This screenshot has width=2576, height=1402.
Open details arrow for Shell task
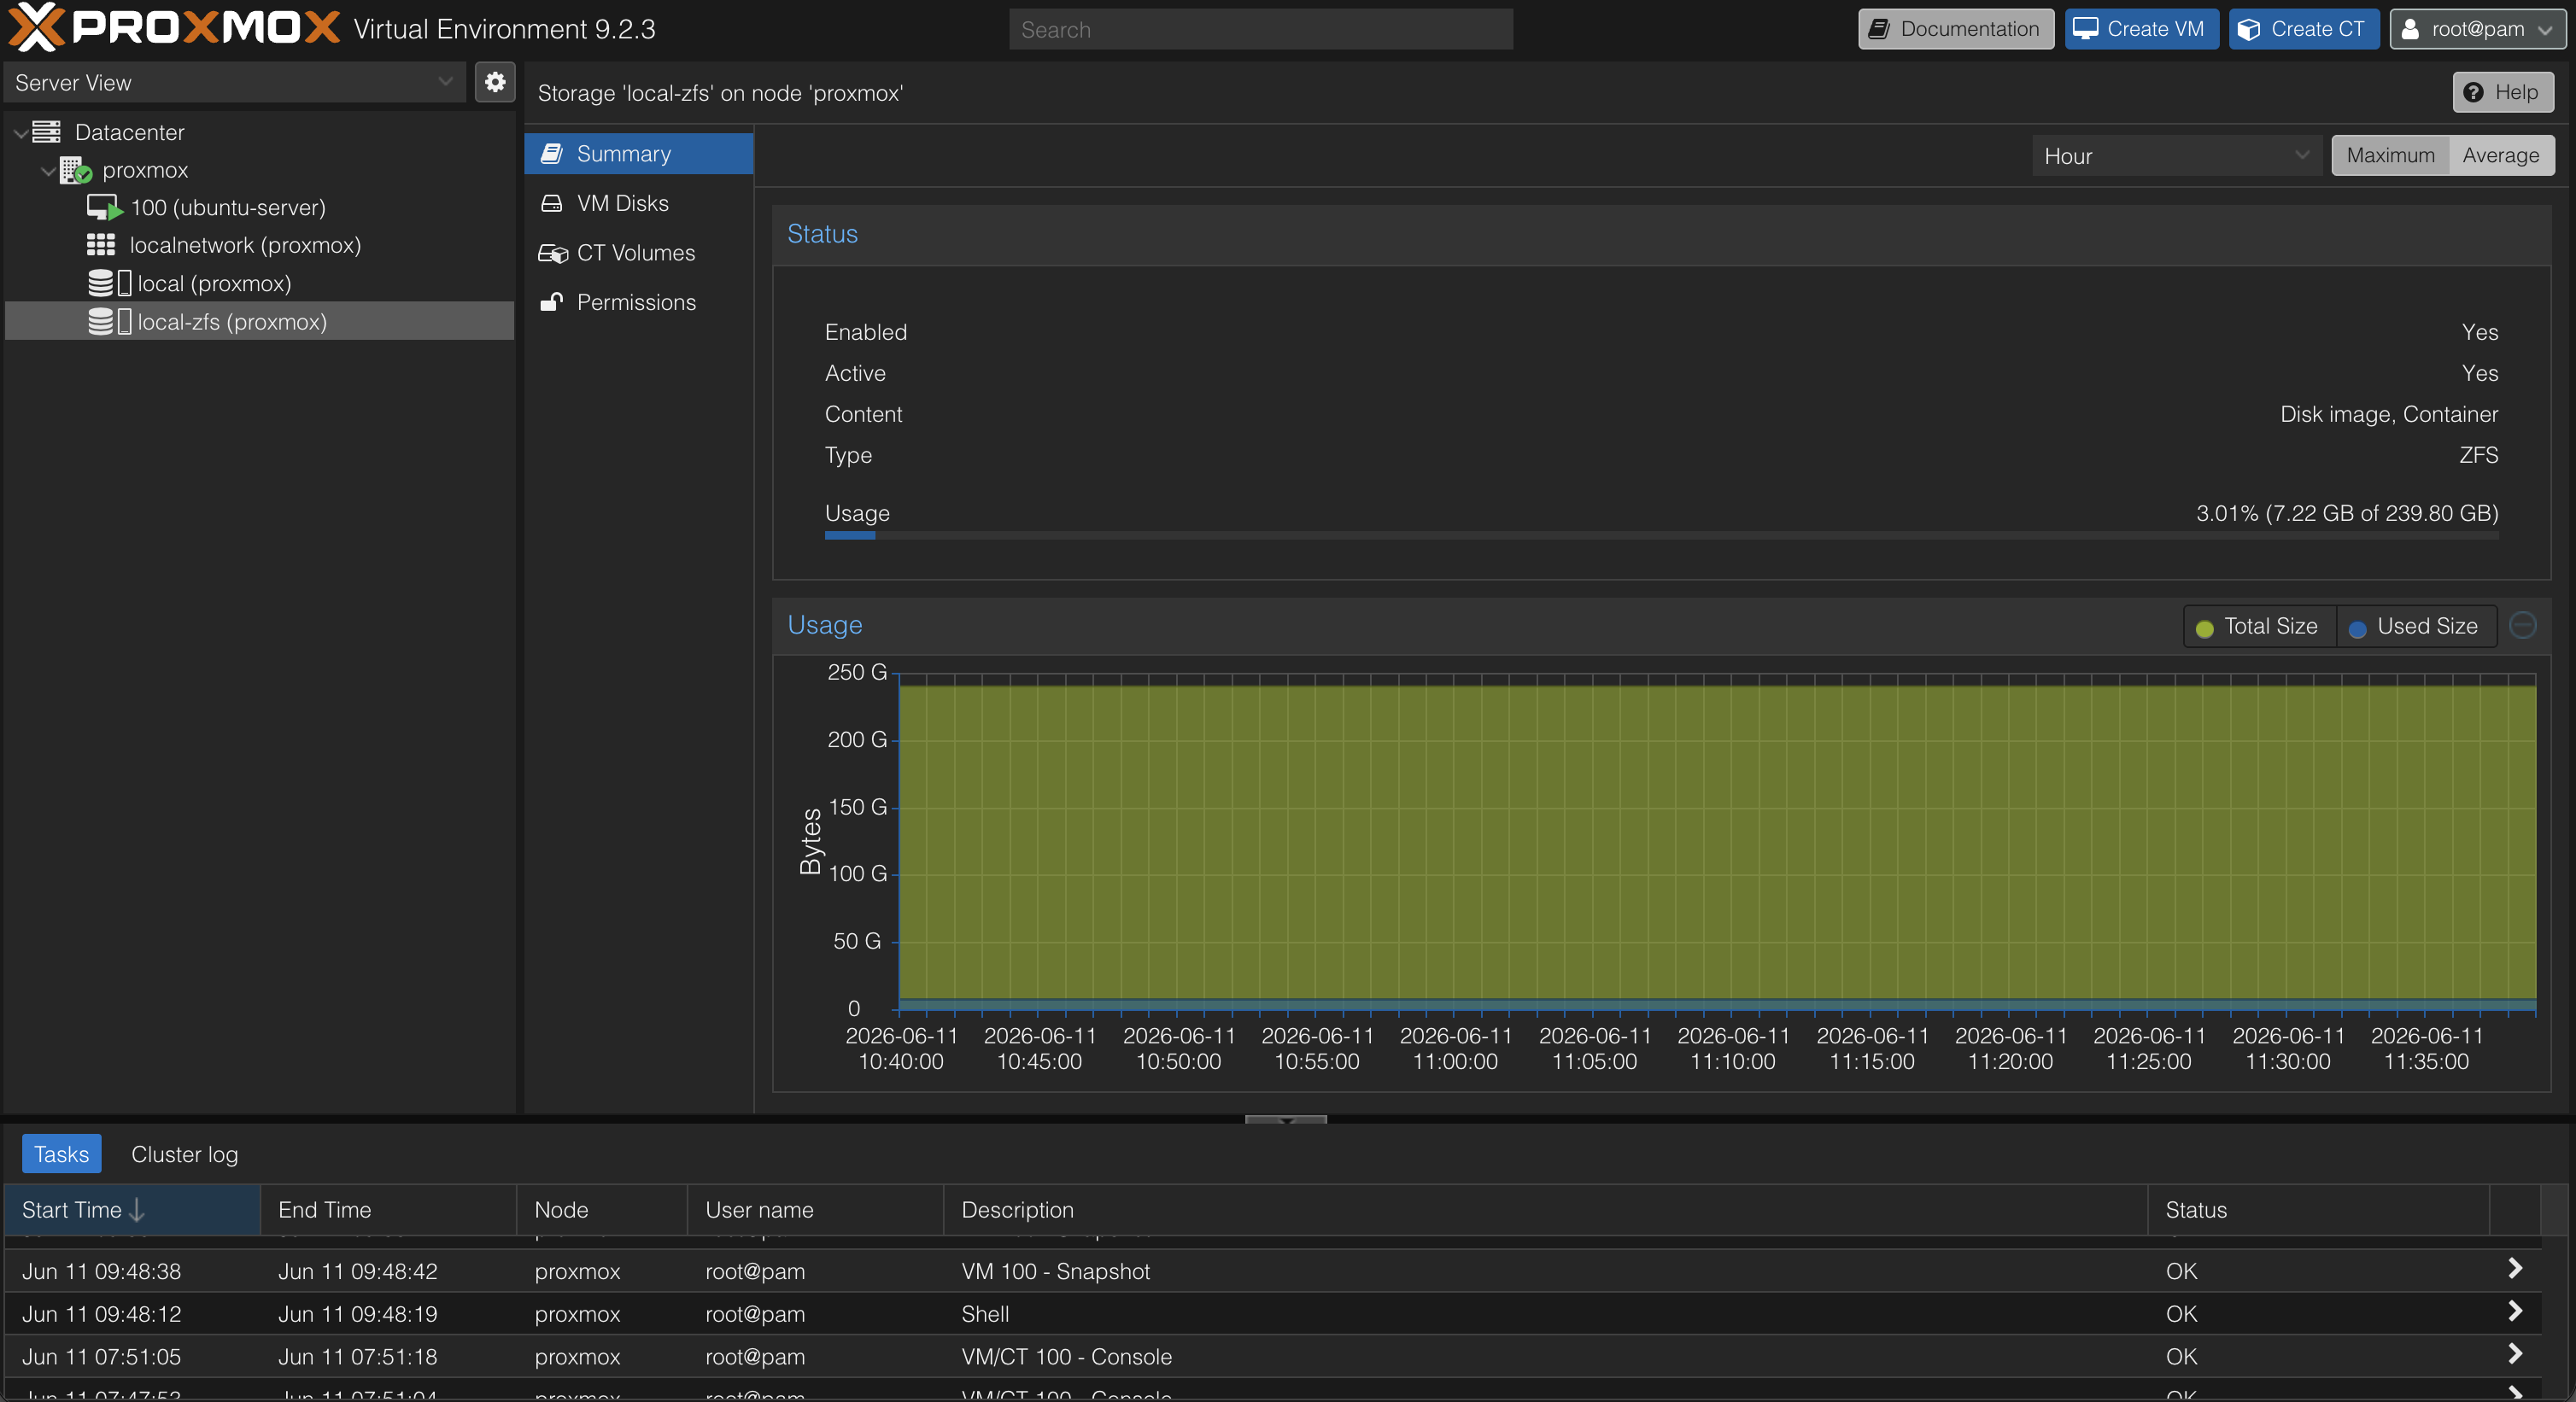pos(2515,1312)
